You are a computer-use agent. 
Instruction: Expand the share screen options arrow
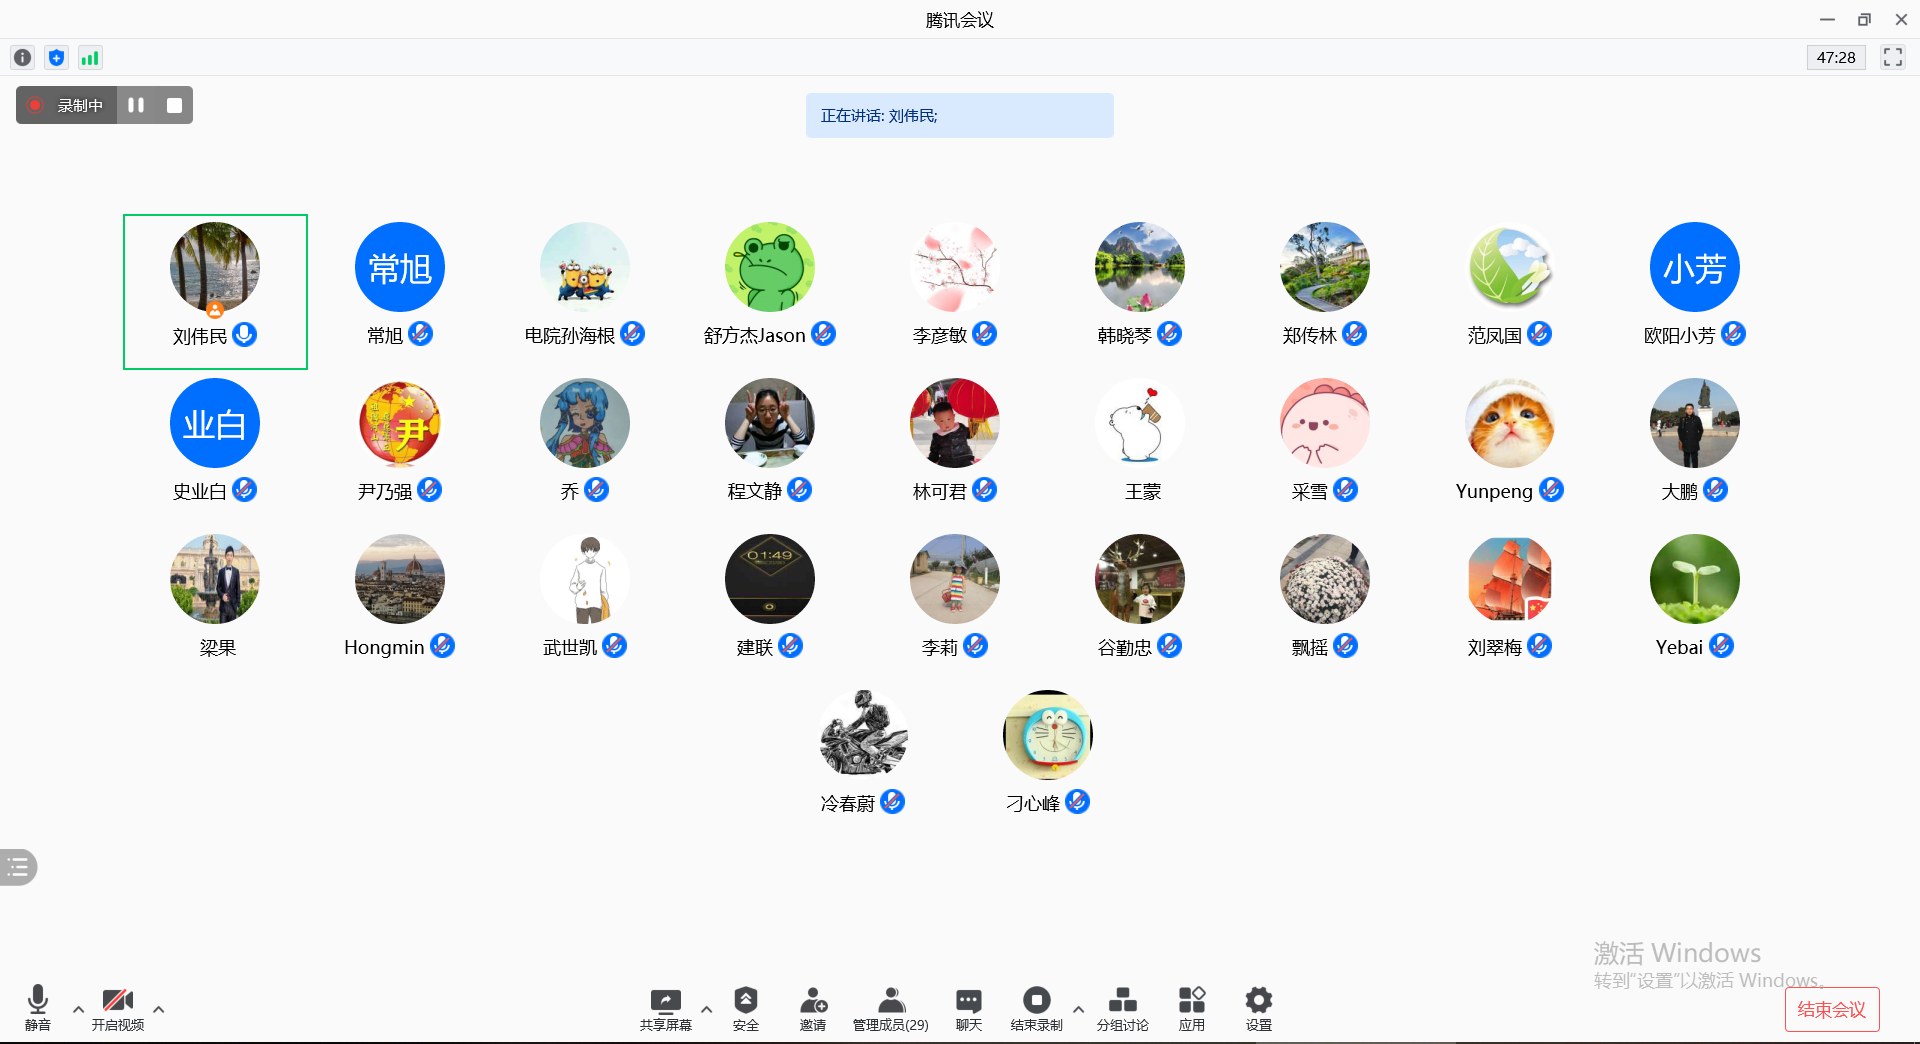(706, 1009)
